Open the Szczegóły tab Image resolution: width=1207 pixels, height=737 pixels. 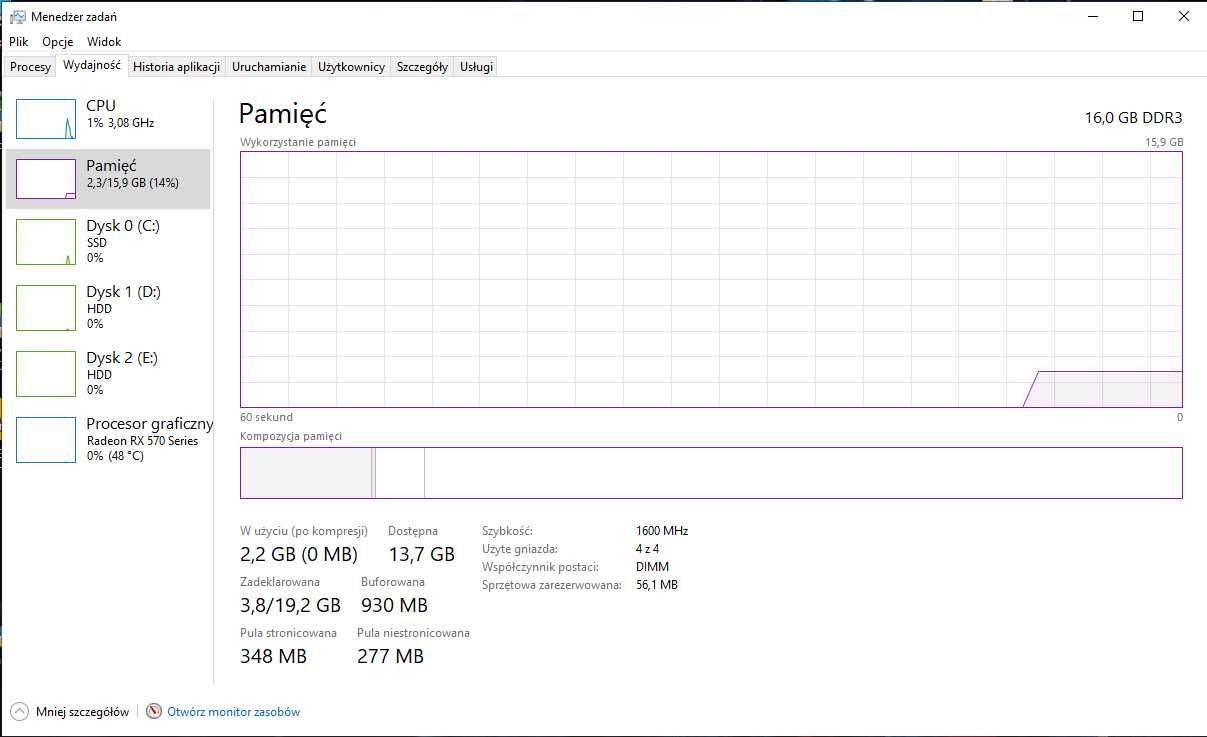click(x=422, y=67)
